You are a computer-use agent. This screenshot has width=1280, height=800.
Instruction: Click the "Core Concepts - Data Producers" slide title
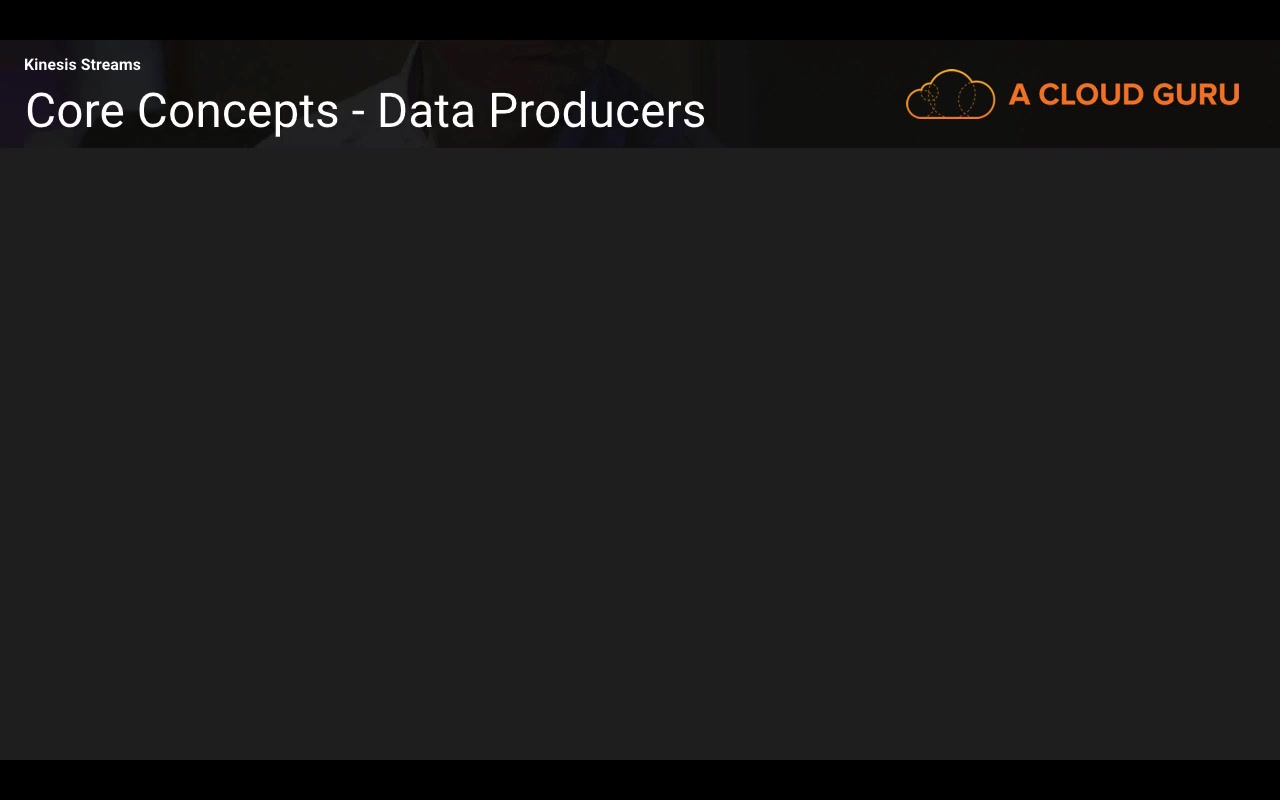[x=365, y=111]
